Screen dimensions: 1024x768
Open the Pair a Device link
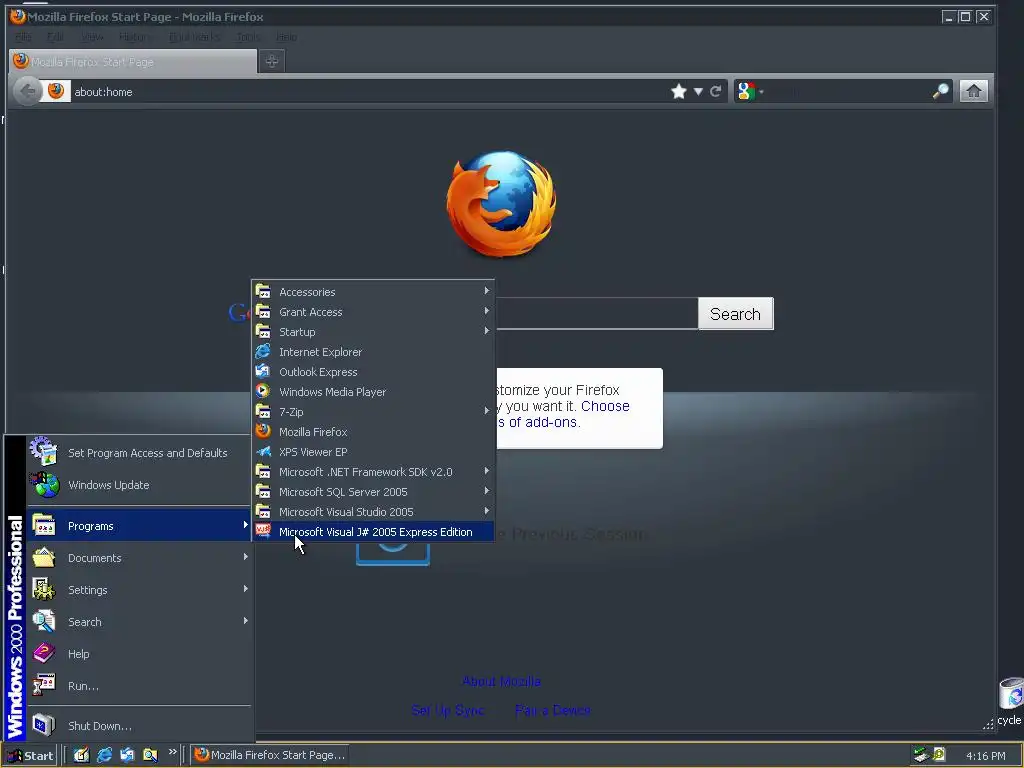click(552, 711)
